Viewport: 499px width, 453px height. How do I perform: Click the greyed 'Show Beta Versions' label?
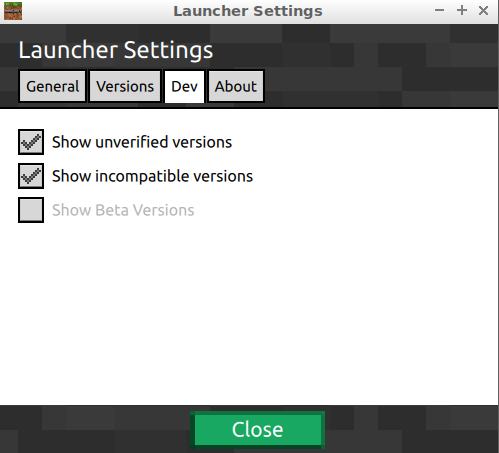point(123,210)
